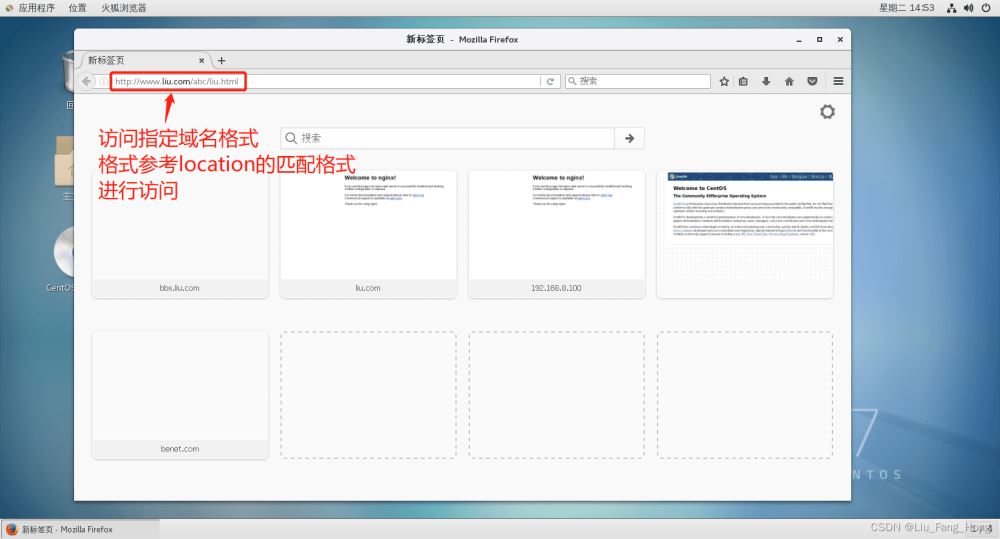Click the Pocket shield icon
Image resolution: width=1000 pixels, height=539 pixels.
(x=812, y=82)
